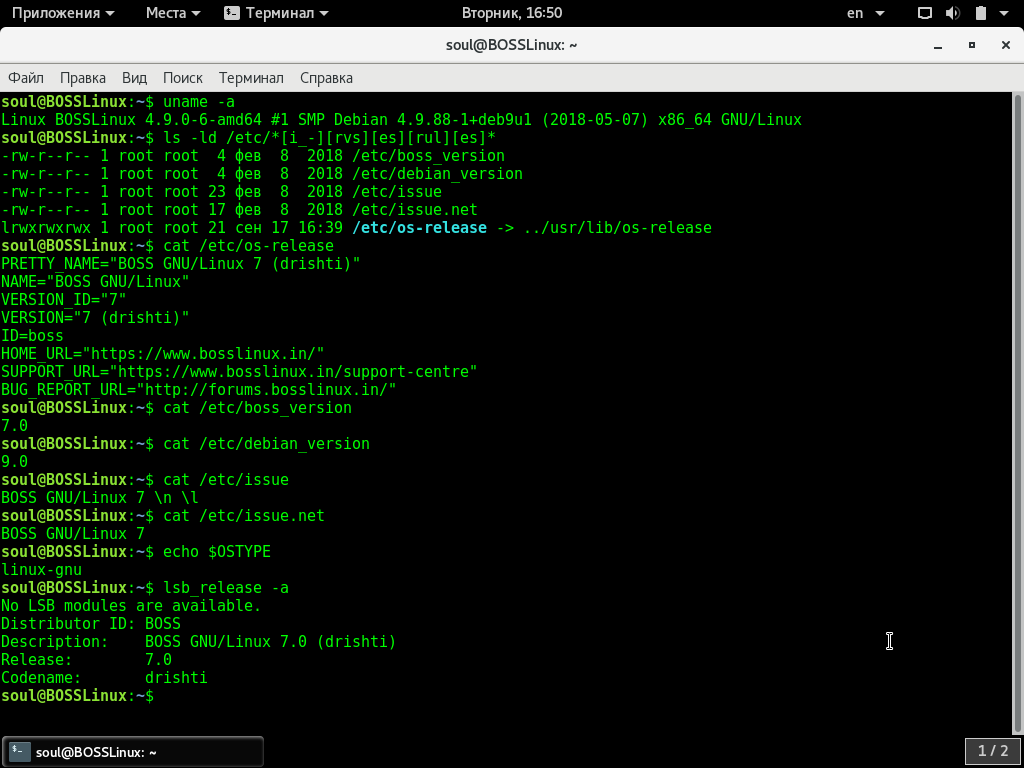Click the /etc/os-release symlink name in listing
Viewport: 1024px width, 768px height.
419,228
